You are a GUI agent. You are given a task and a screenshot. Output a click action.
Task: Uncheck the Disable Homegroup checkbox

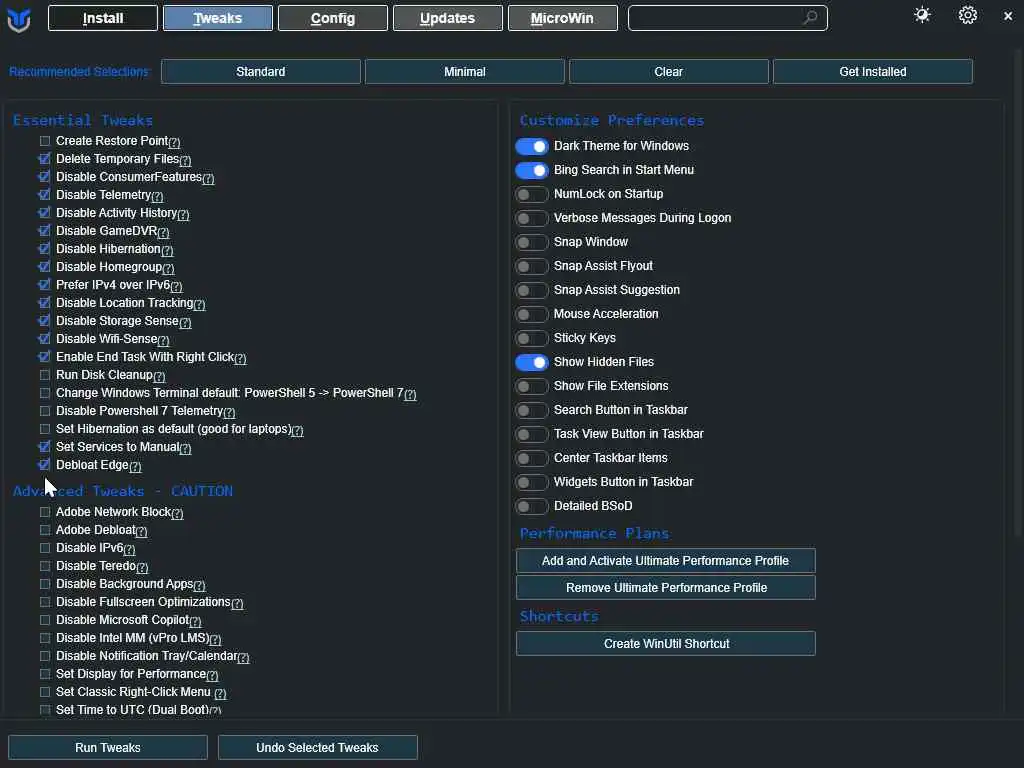click(x=44, y=266)
